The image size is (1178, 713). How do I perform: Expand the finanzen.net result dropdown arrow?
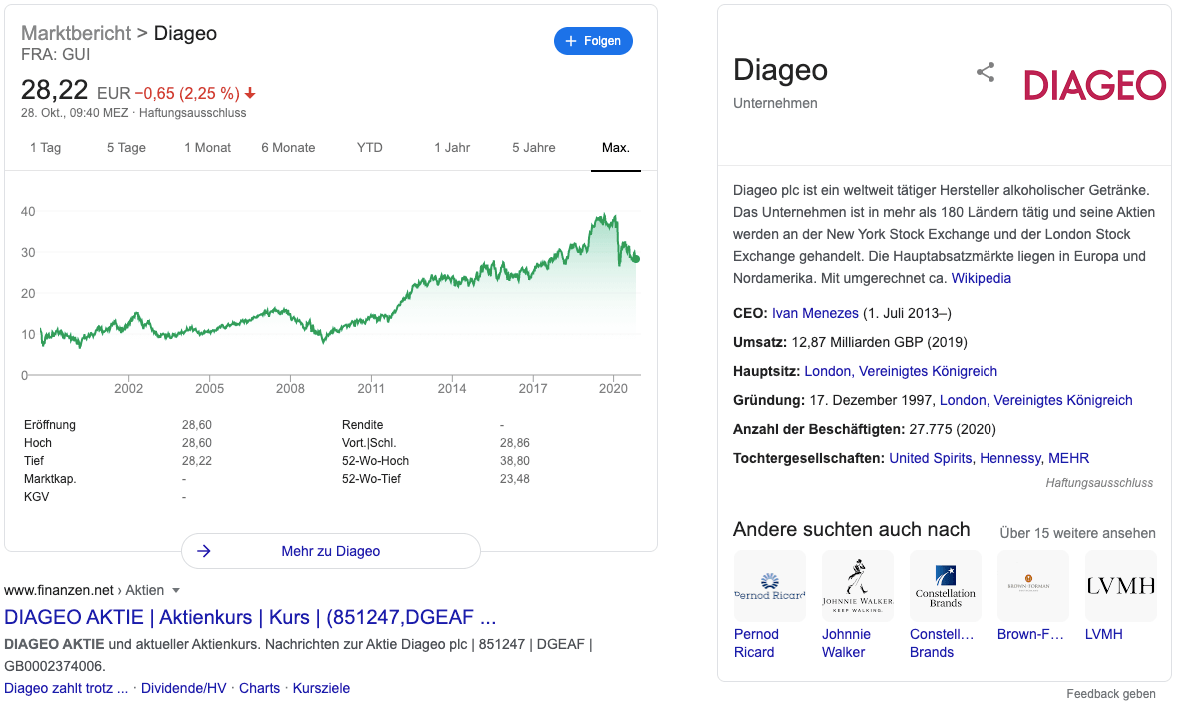[177, 591]
